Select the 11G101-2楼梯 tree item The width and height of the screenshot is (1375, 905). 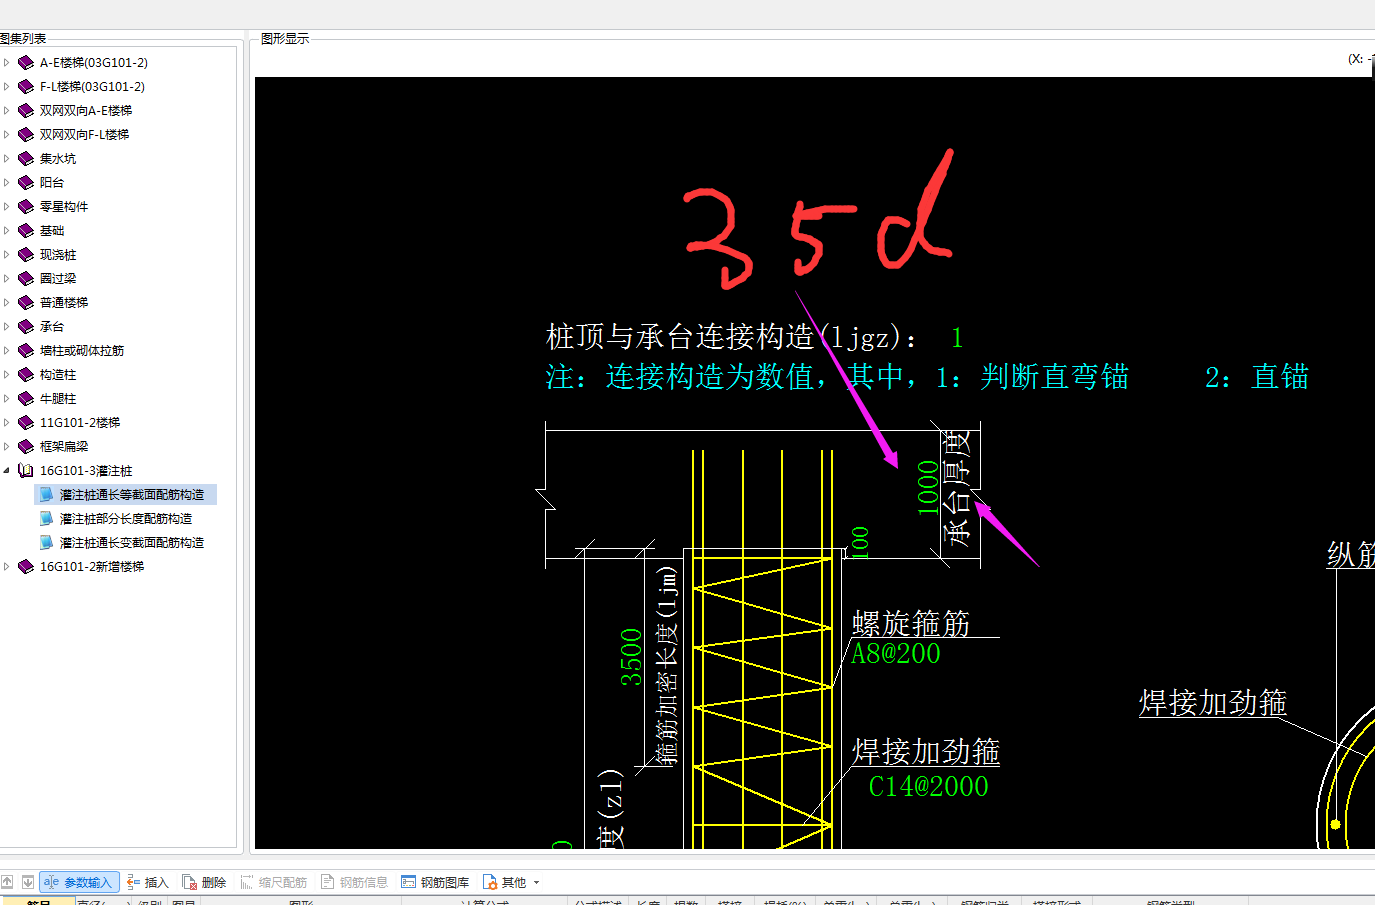point(80,422)
